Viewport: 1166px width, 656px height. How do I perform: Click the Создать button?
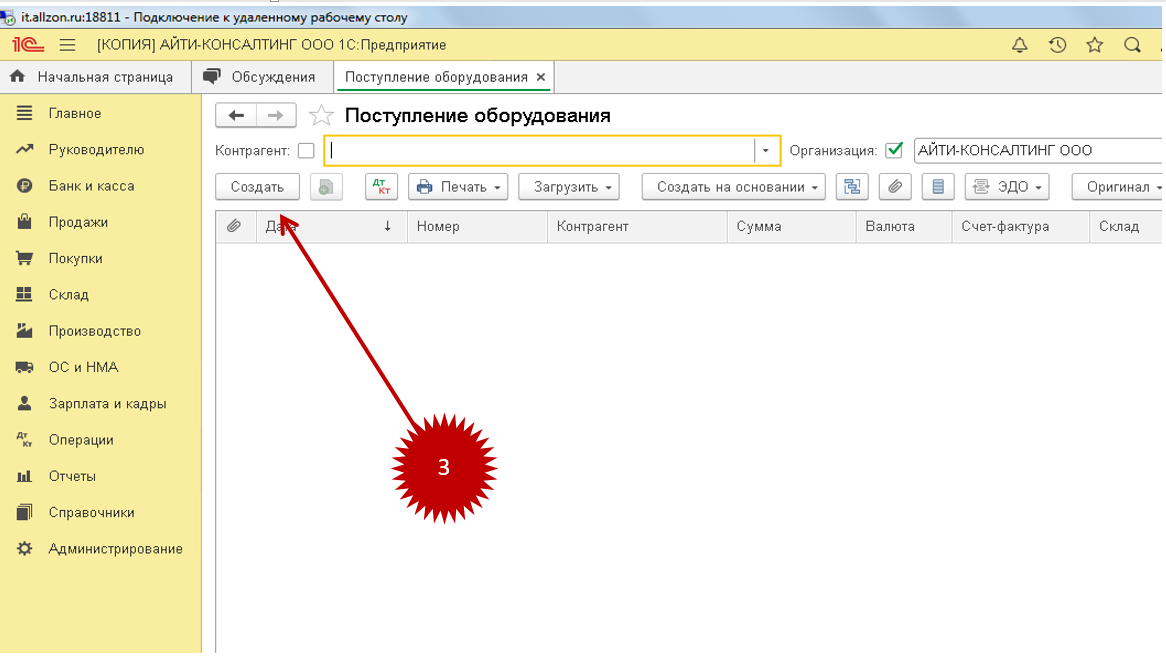coord(257,187)
